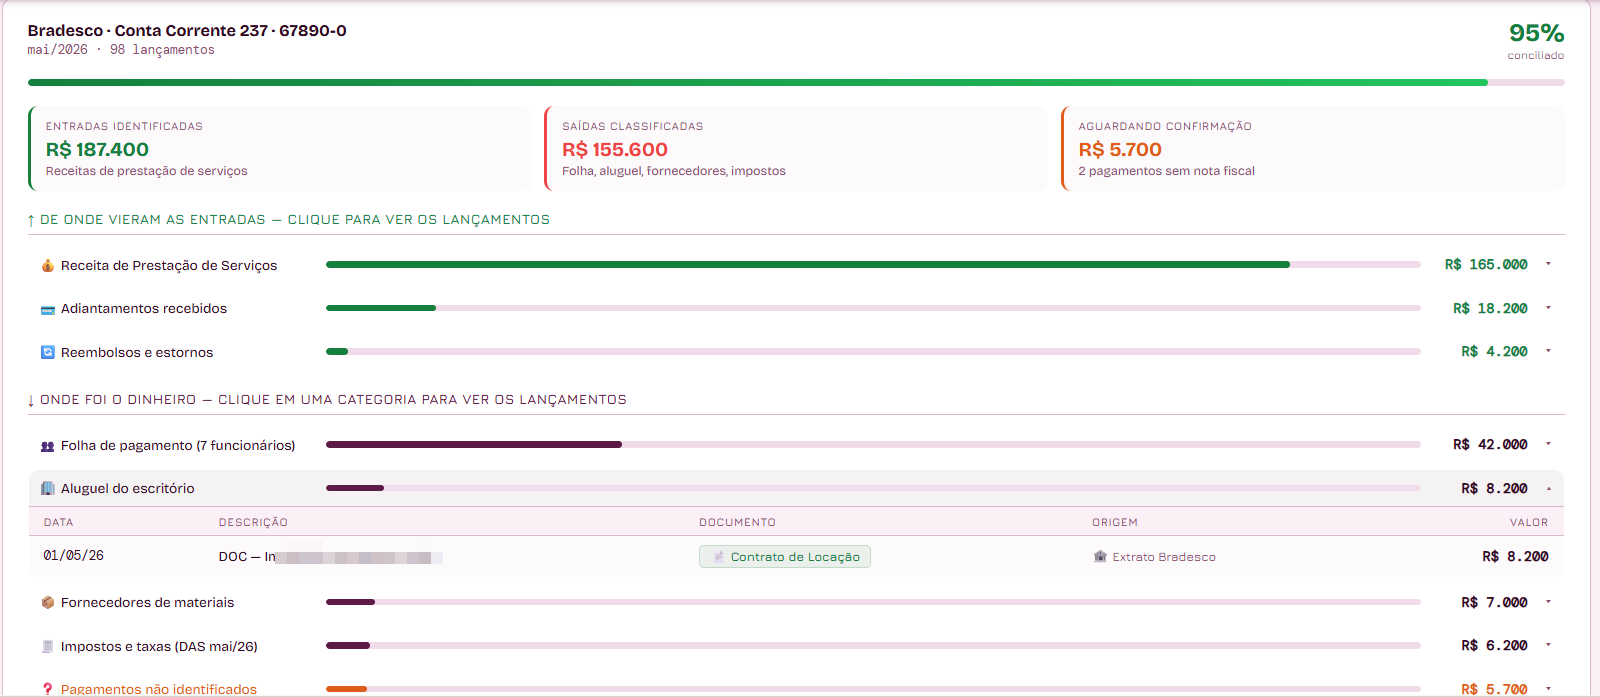Click the document icon for Impostos e taxas
The width and height of the screenshot is (1600, 697).
click(x=47, y=646)
